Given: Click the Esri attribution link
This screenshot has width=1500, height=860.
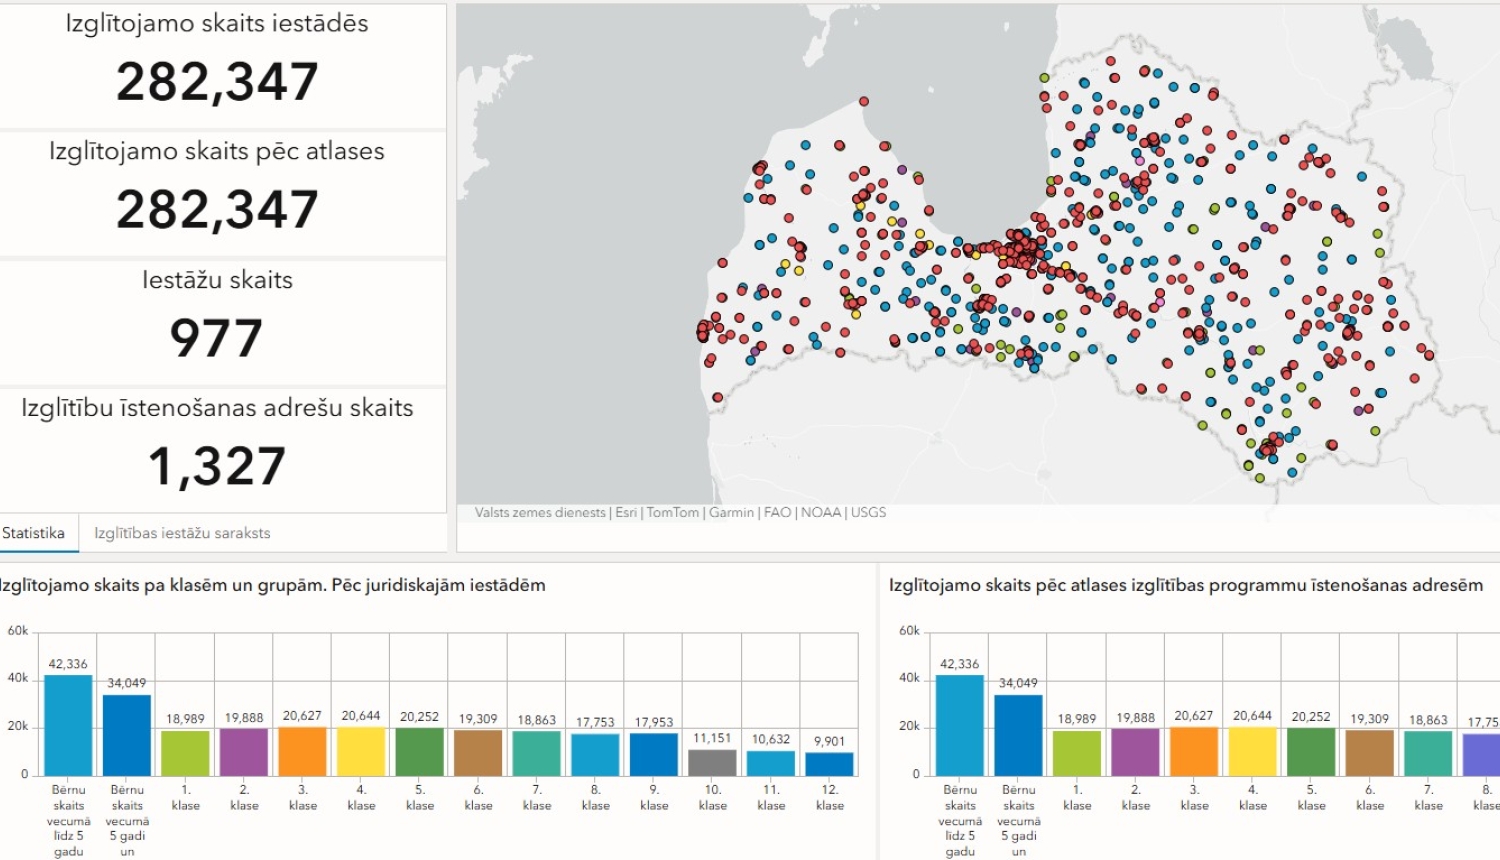Looking at the screenshot, I should pyautogui.click(x=626, y=512).
